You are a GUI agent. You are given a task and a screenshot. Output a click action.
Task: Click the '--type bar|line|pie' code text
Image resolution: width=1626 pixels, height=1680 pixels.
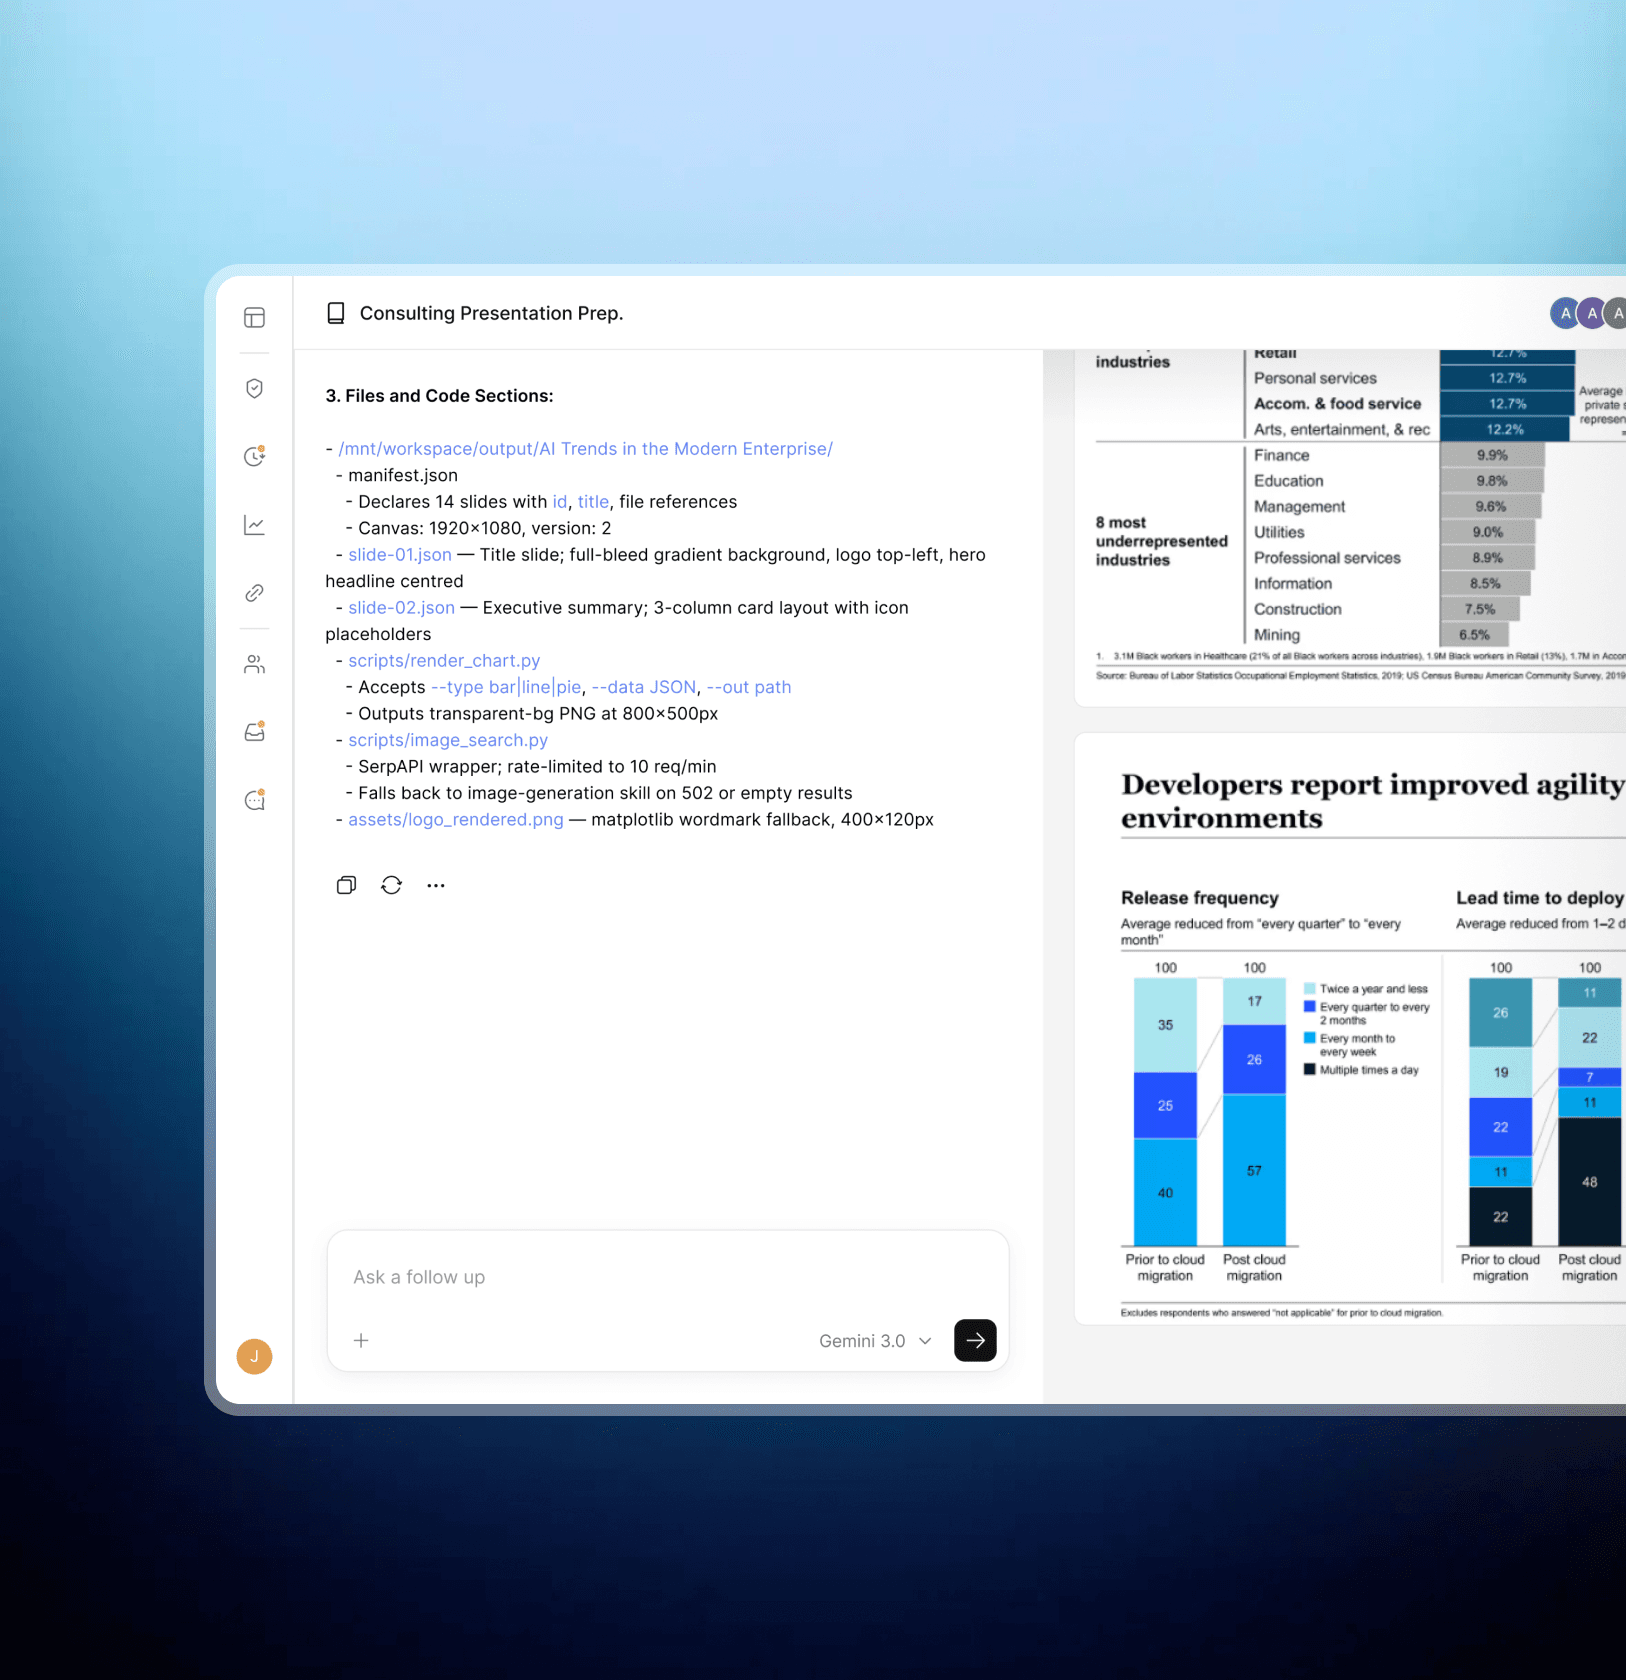[506, 687]
